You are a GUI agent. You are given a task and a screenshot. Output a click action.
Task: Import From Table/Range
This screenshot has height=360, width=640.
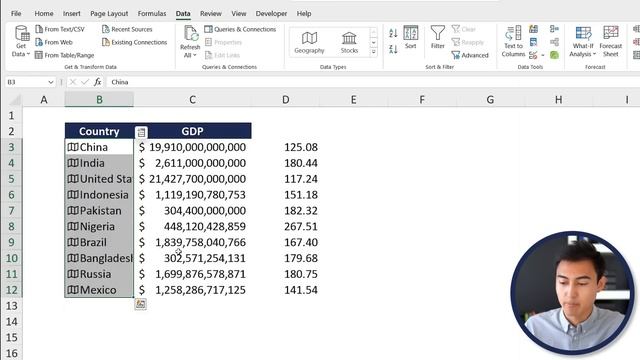(64, 55)
